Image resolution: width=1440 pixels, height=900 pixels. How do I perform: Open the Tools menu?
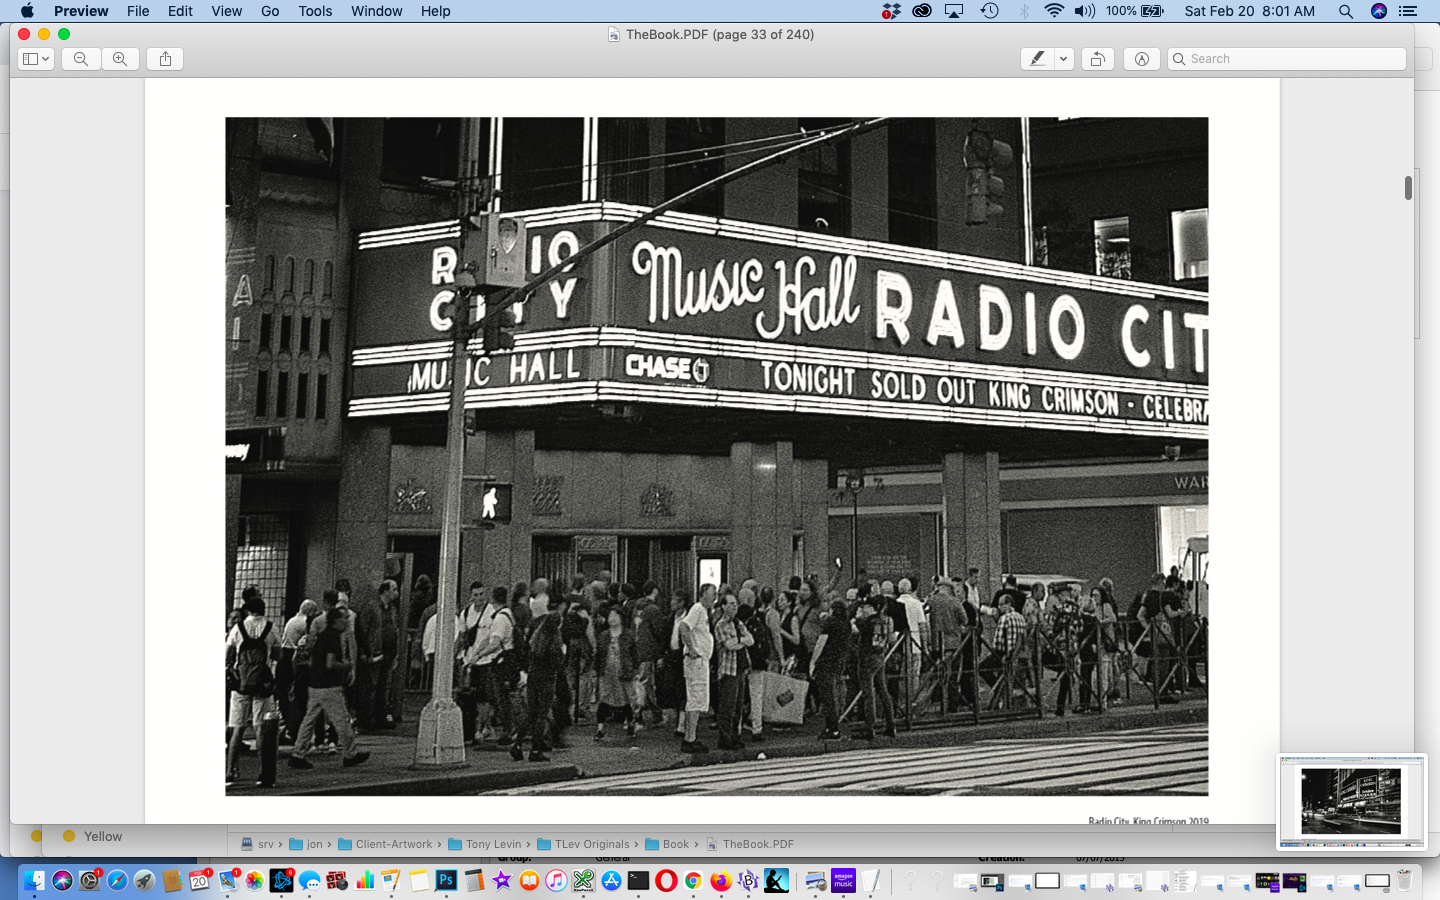pyautogui.click(x=315, y=11)
